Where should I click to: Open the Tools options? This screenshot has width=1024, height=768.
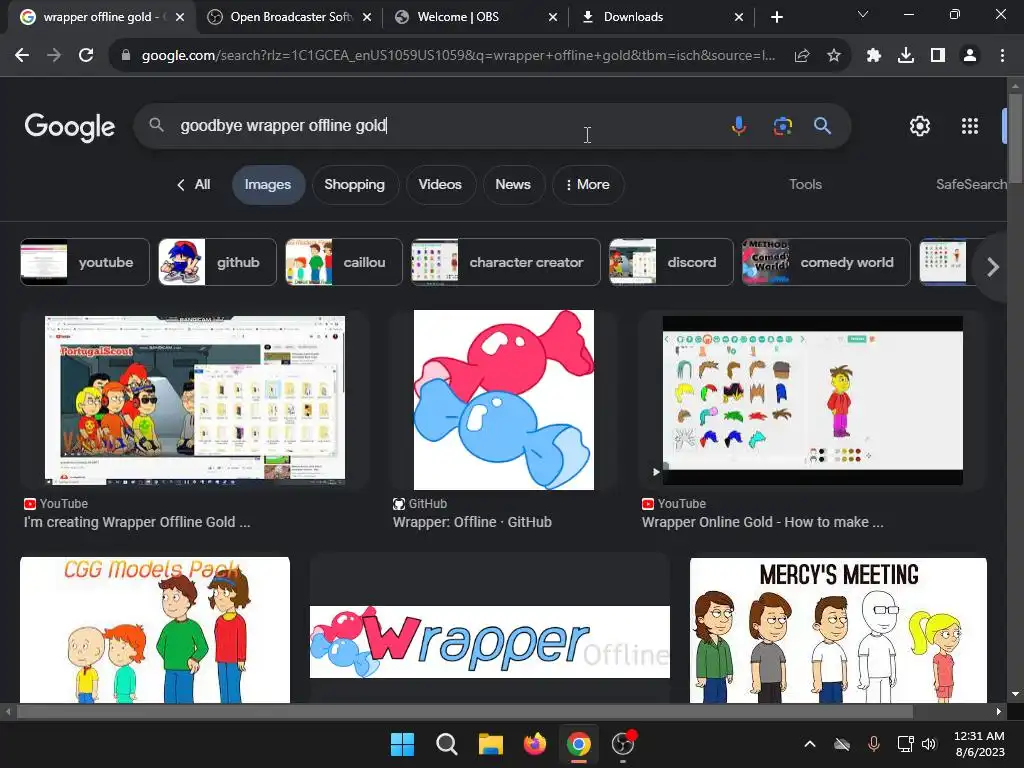(x=805, y=185)
